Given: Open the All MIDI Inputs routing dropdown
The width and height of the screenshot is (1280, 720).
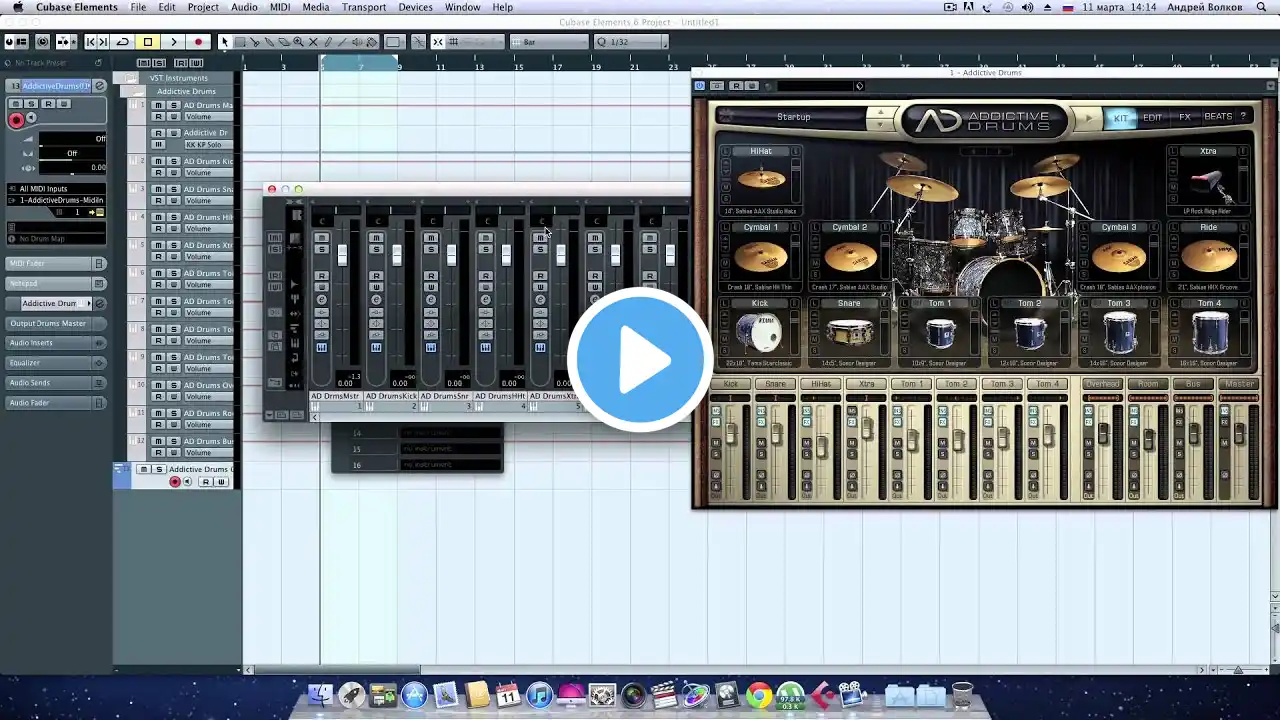Looking at the screenshot, I should (56, 188).
